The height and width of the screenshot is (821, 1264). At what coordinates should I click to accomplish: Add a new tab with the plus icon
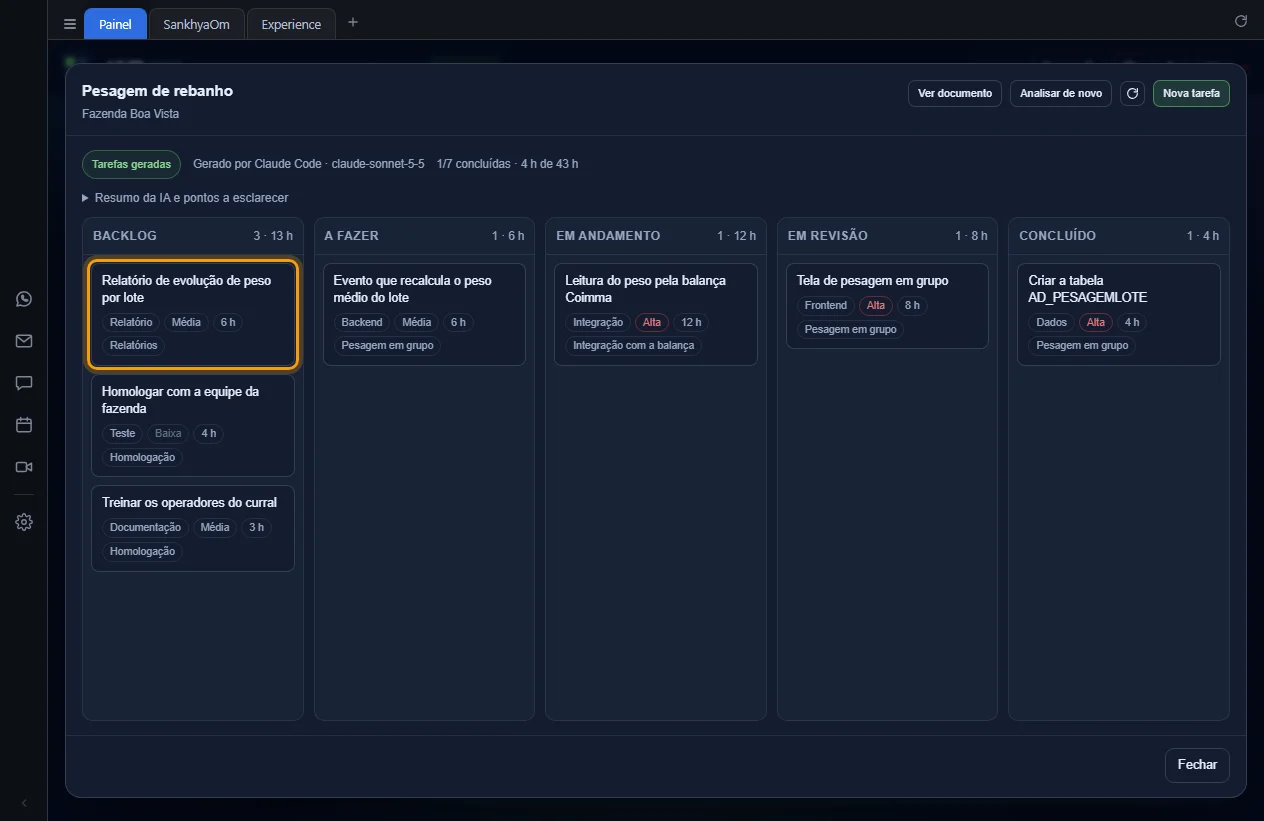352,22
